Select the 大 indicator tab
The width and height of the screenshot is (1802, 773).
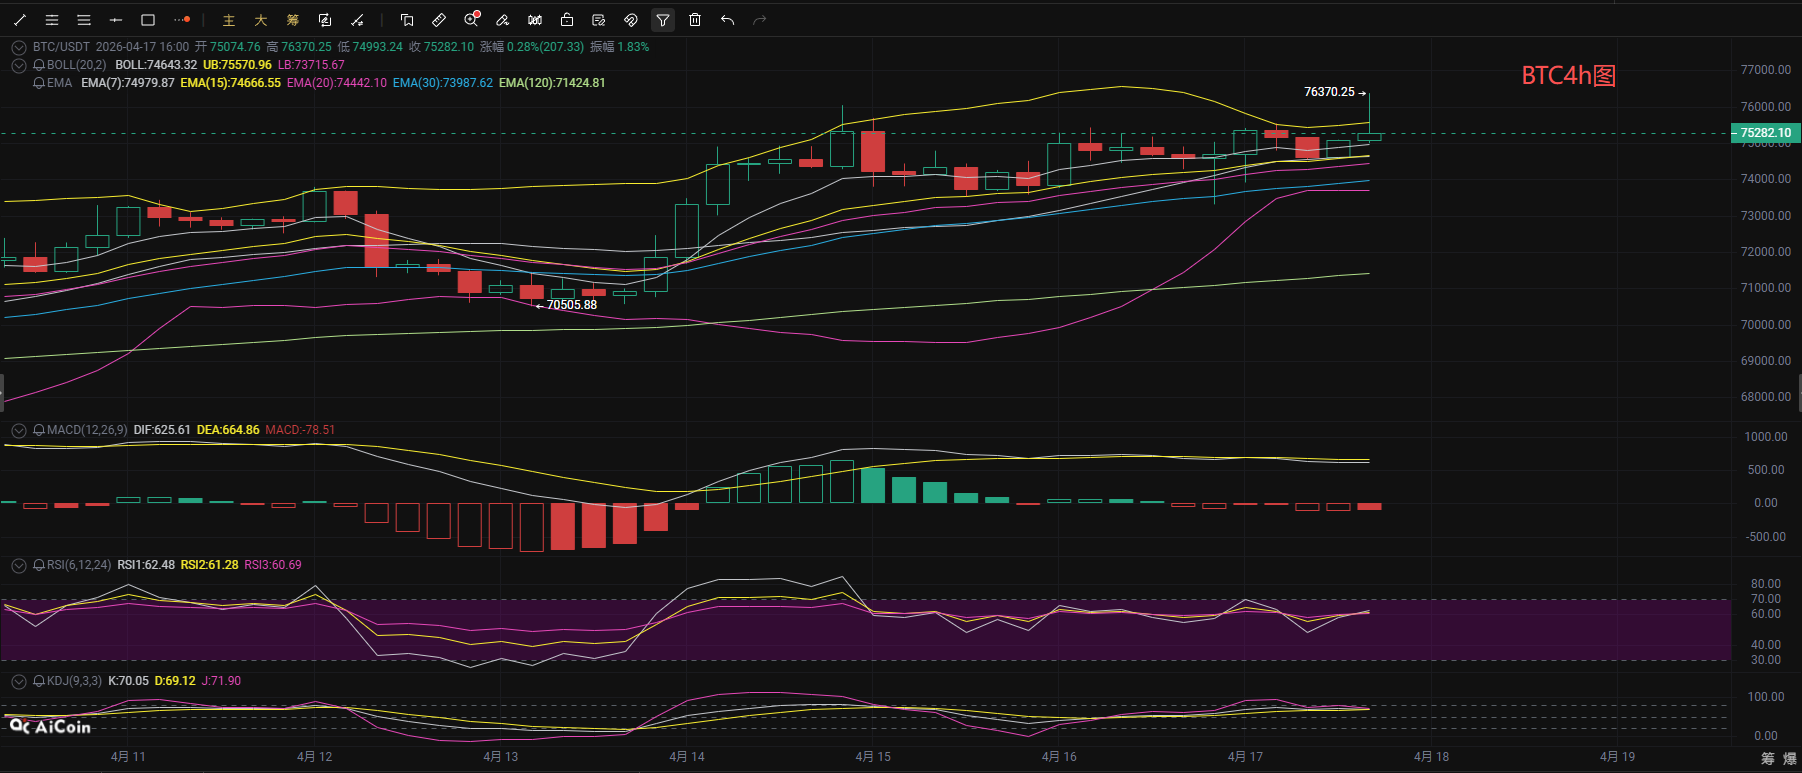(261, 20)
